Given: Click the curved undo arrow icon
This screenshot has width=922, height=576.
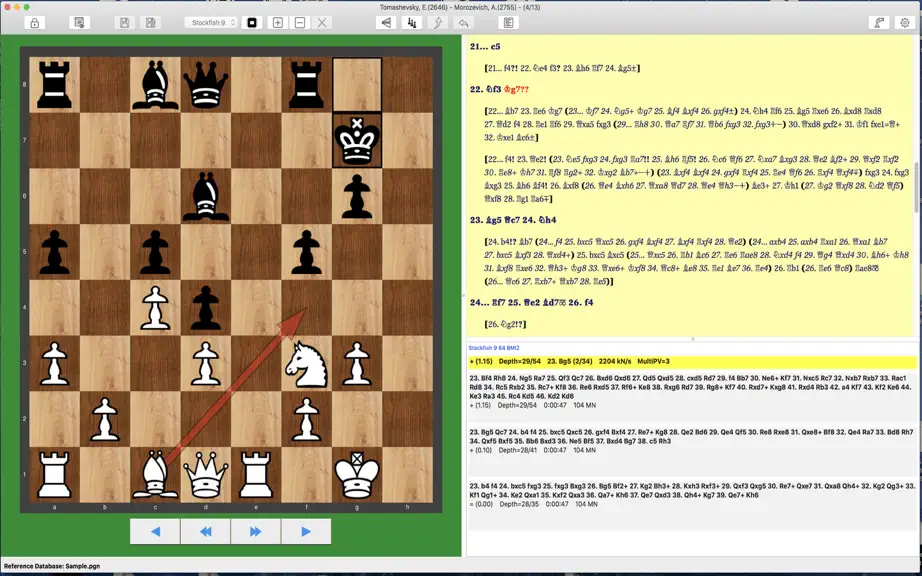Looking at the screenshot, I should pyautogui.click(x=463, y=23).
